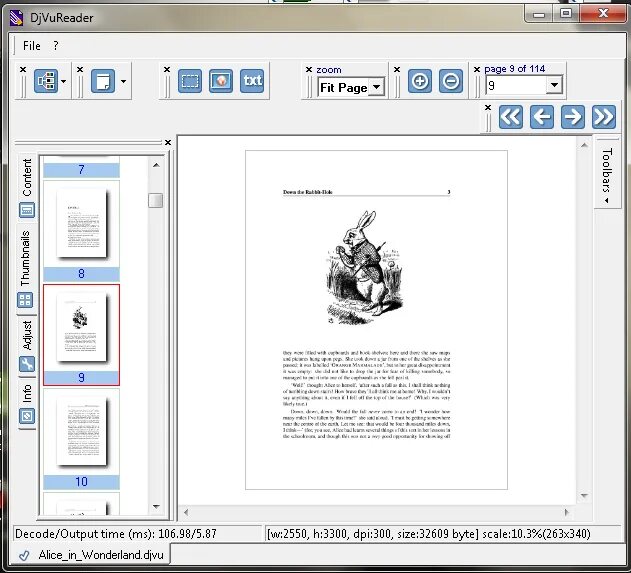This screenshot has height=573, width=631.
Task: Click the 'page 9 of 114' label
Action: point(515,69)
